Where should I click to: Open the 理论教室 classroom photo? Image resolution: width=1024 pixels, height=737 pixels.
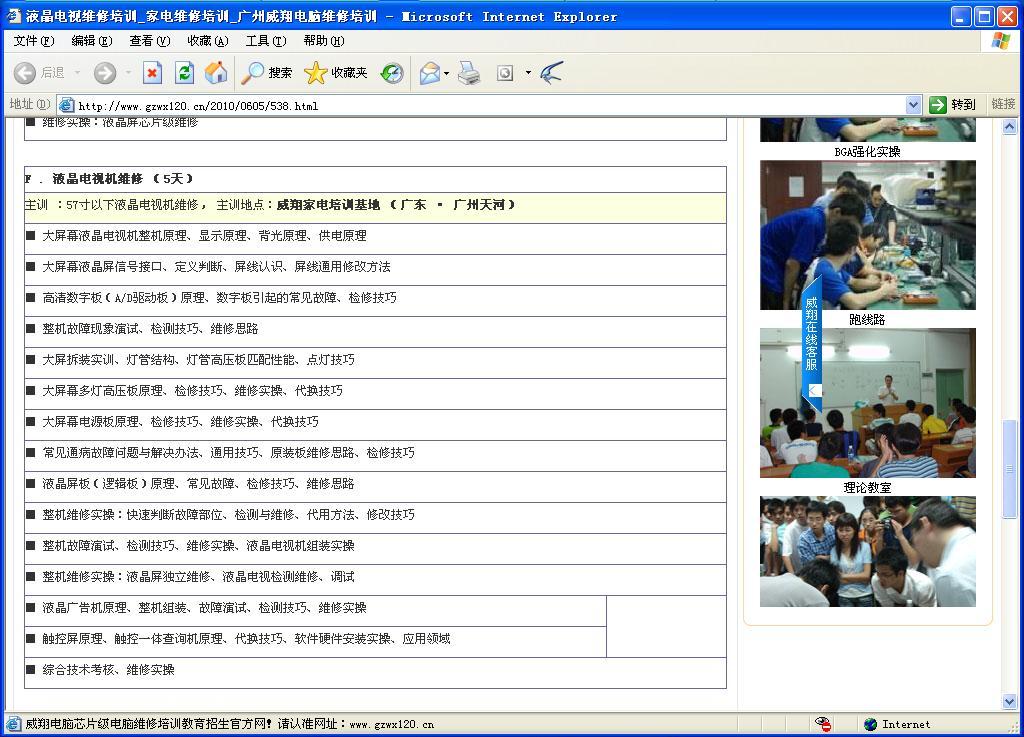(x=867, y=403)
